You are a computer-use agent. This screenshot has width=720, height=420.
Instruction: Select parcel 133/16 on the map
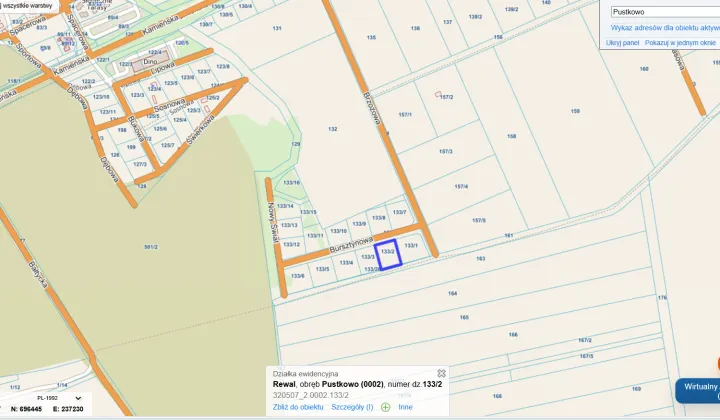[x=292, y=182]
